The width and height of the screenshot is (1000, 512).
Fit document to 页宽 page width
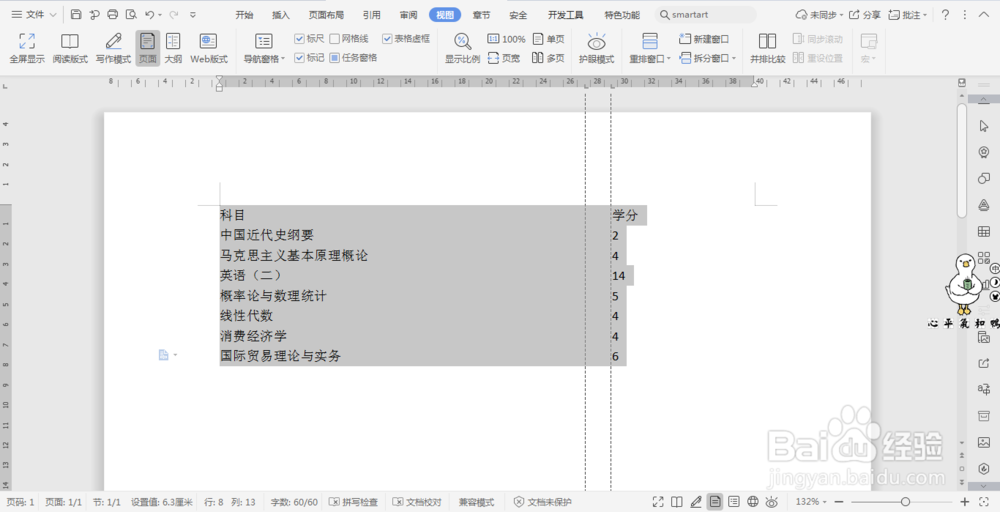[x=504, y=58]
